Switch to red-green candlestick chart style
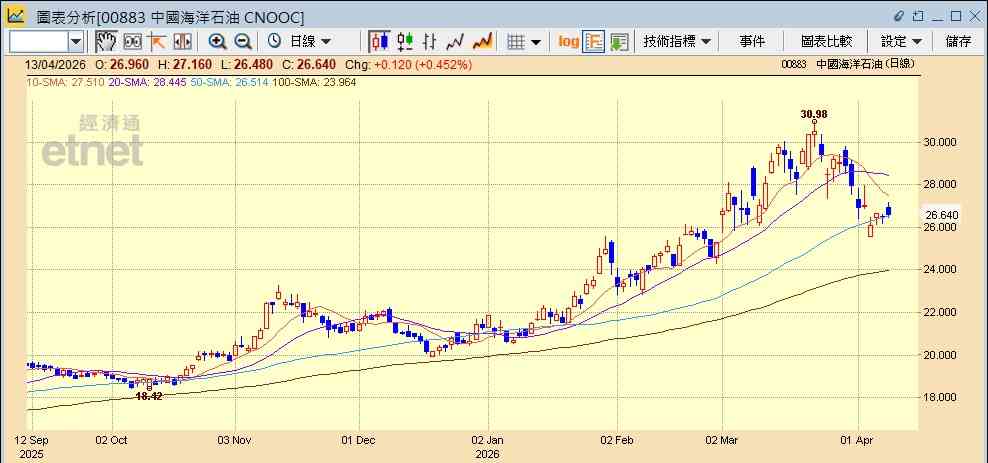 coord(405,42)
